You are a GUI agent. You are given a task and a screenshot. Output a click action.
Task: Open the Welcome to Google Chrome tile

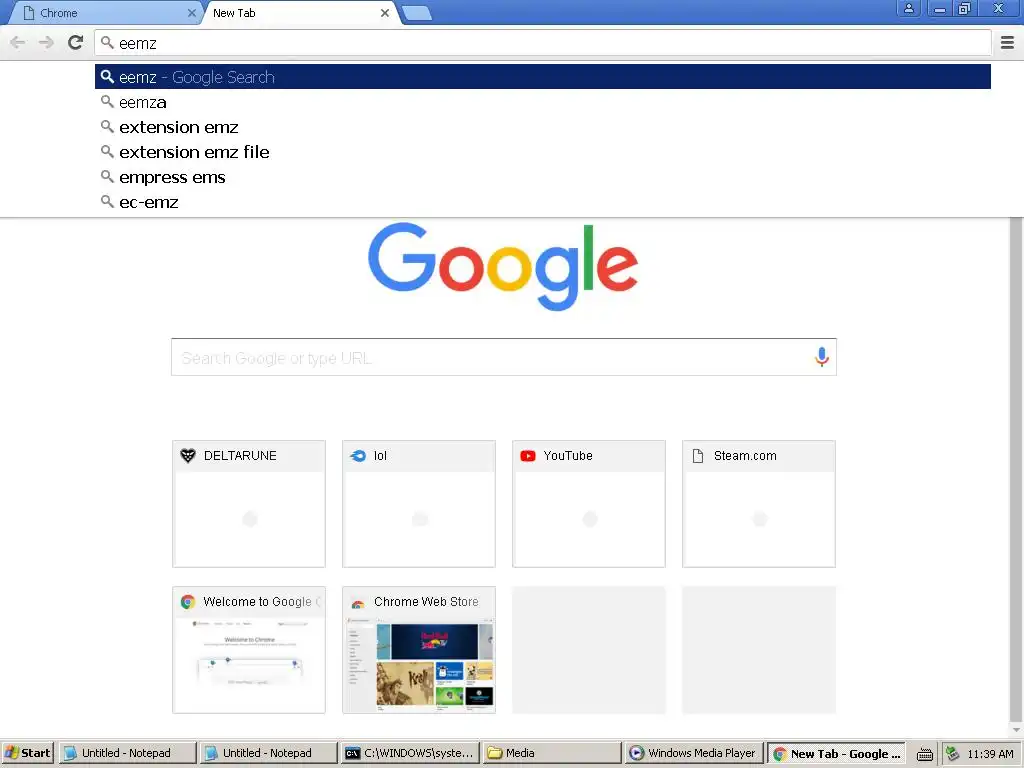[x=249, y=650]
